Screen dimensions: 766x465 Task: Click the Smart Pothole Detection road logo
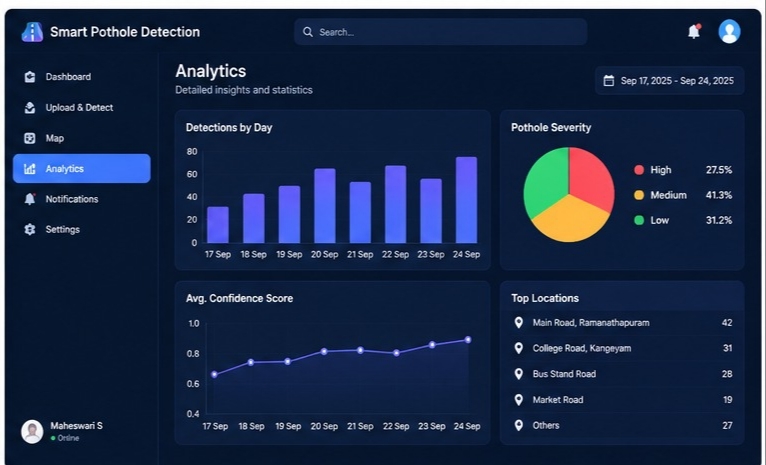[32, 32]
